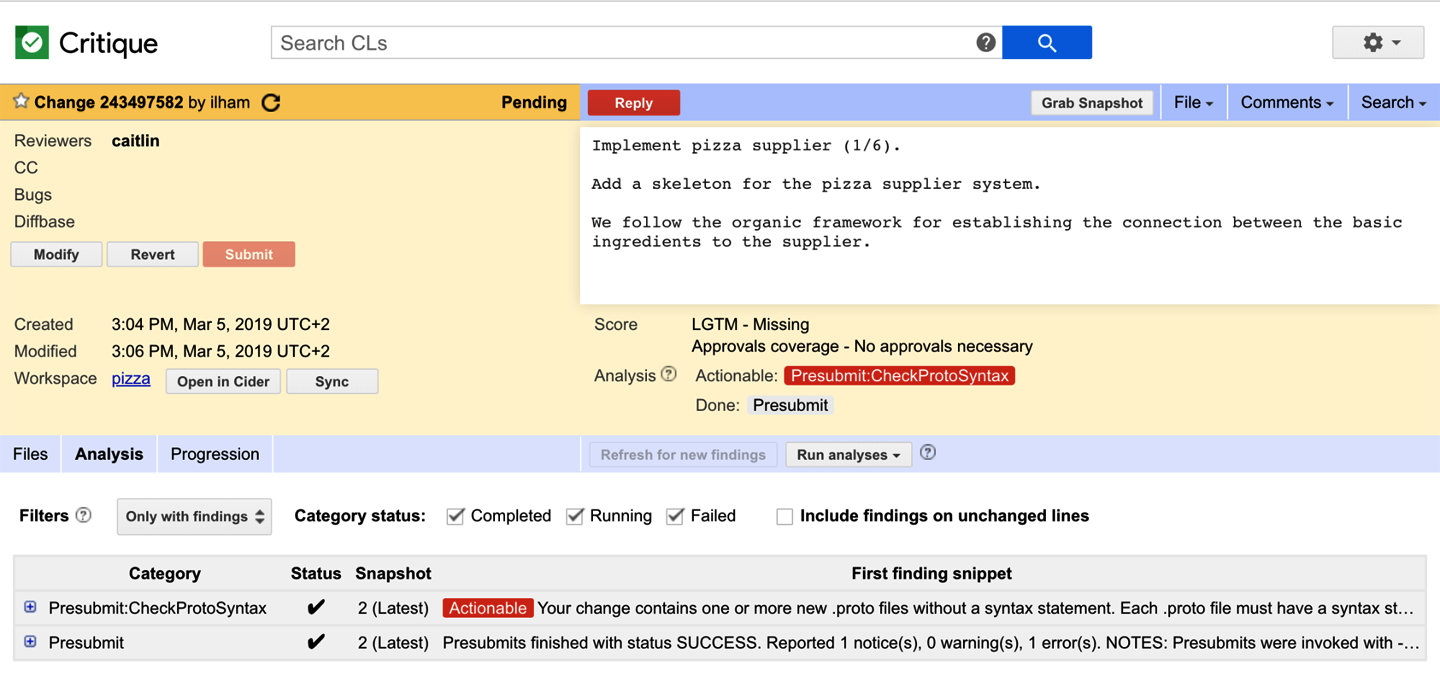Uncheck the Completed category status checkbox
The height and width of the screenshot is (681, 1440).
456,516
